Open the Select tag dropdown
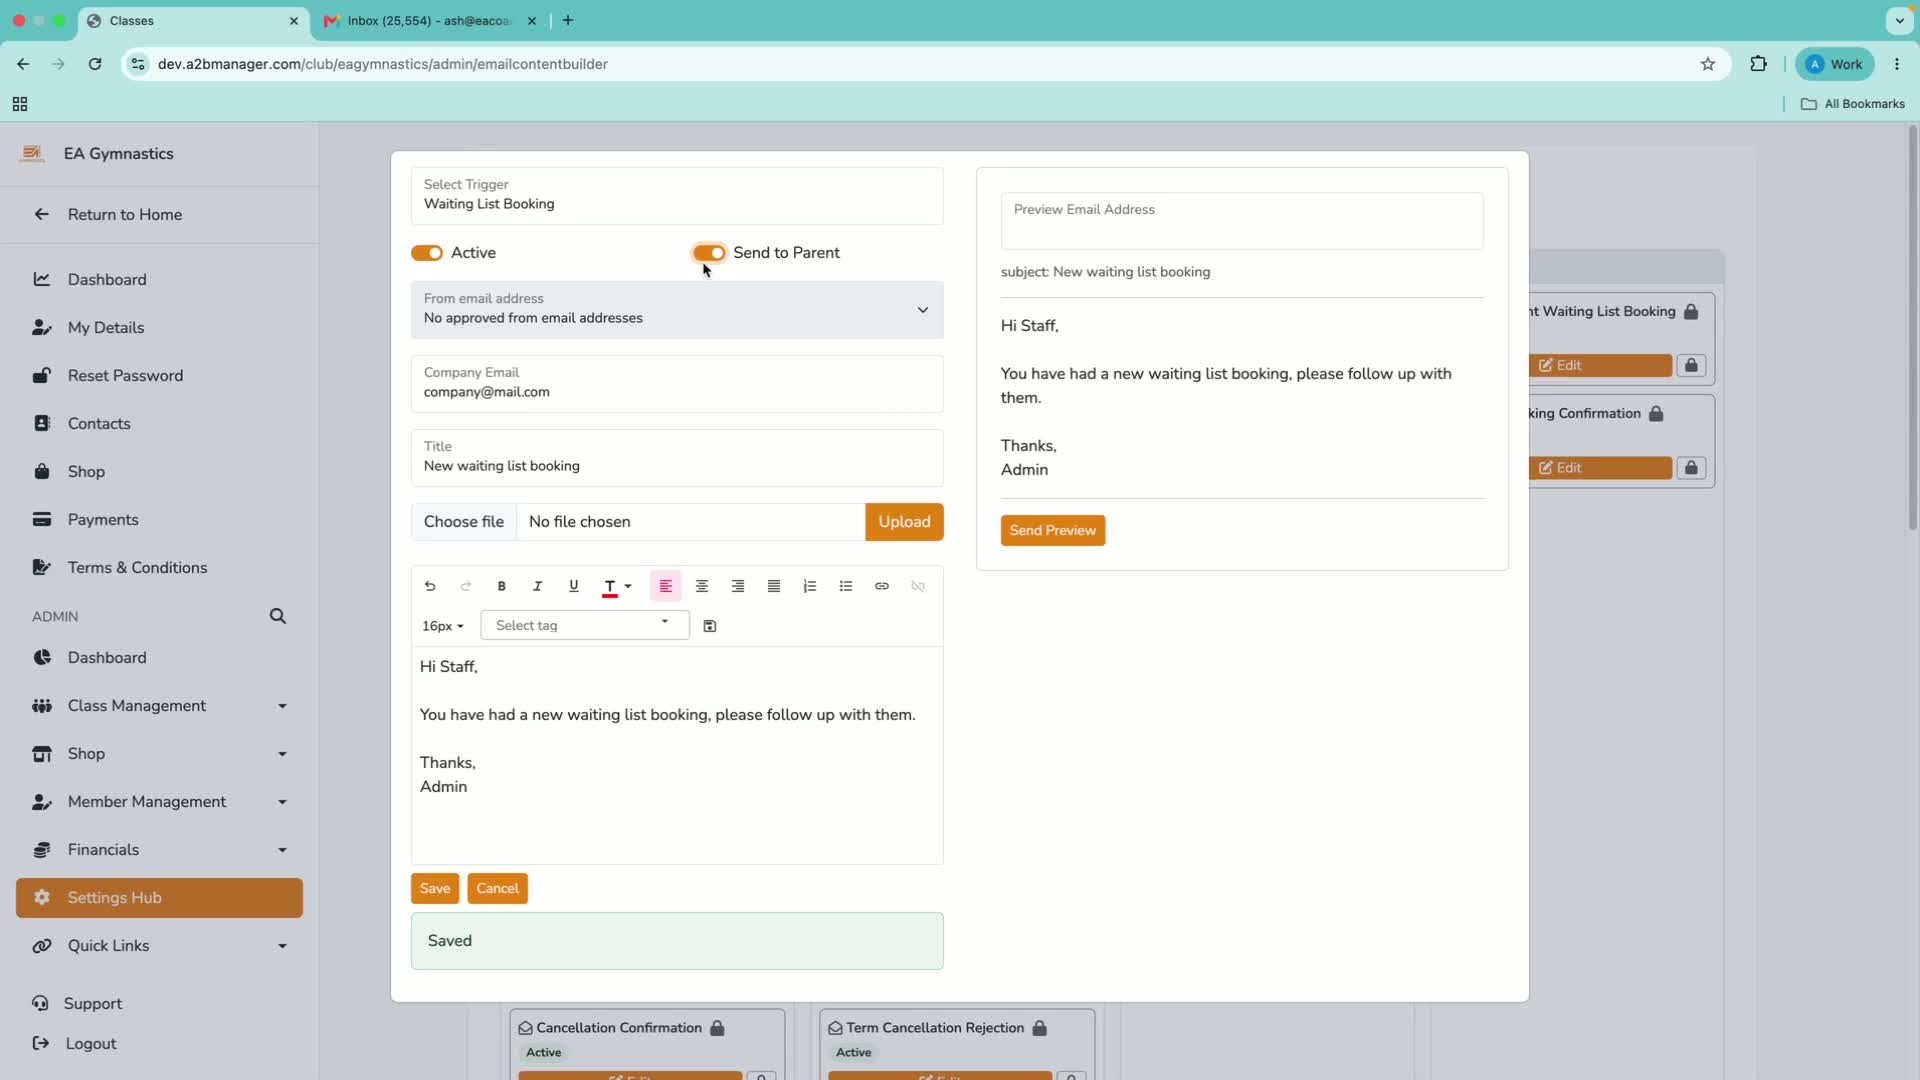The width and height of the screenshot is (1920, 1080). [585, 625]
